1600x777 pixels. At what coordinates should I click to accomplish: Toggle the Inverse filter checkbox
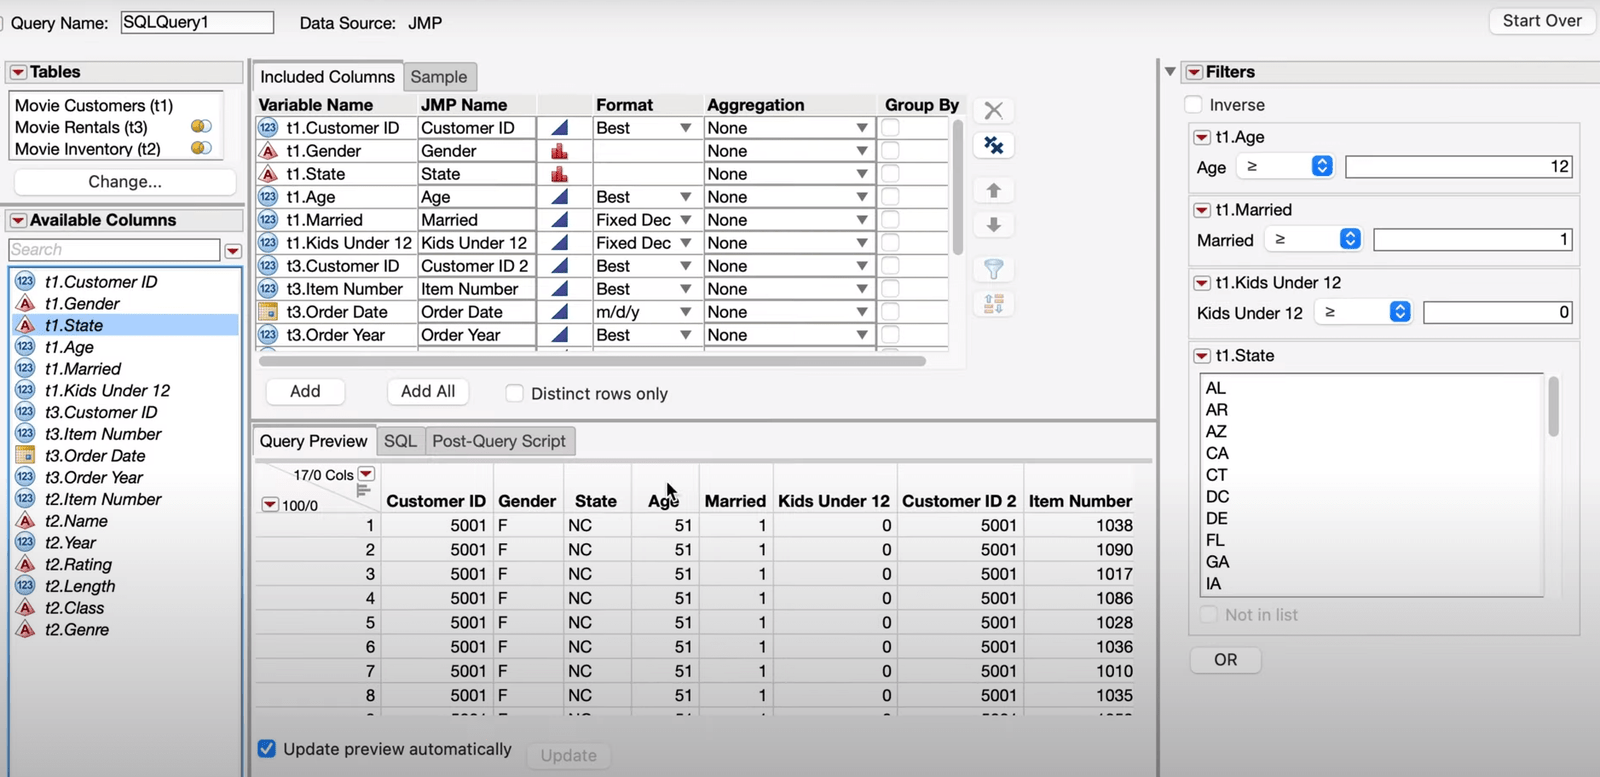[1193, 105]
